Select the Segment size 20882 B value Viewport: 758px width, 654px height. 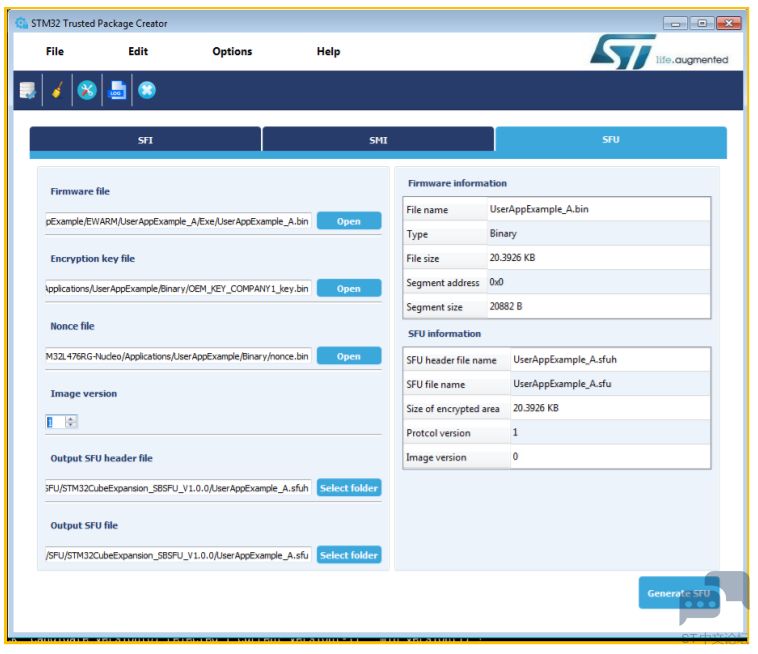pyautogui.click(x=506, y=306)
